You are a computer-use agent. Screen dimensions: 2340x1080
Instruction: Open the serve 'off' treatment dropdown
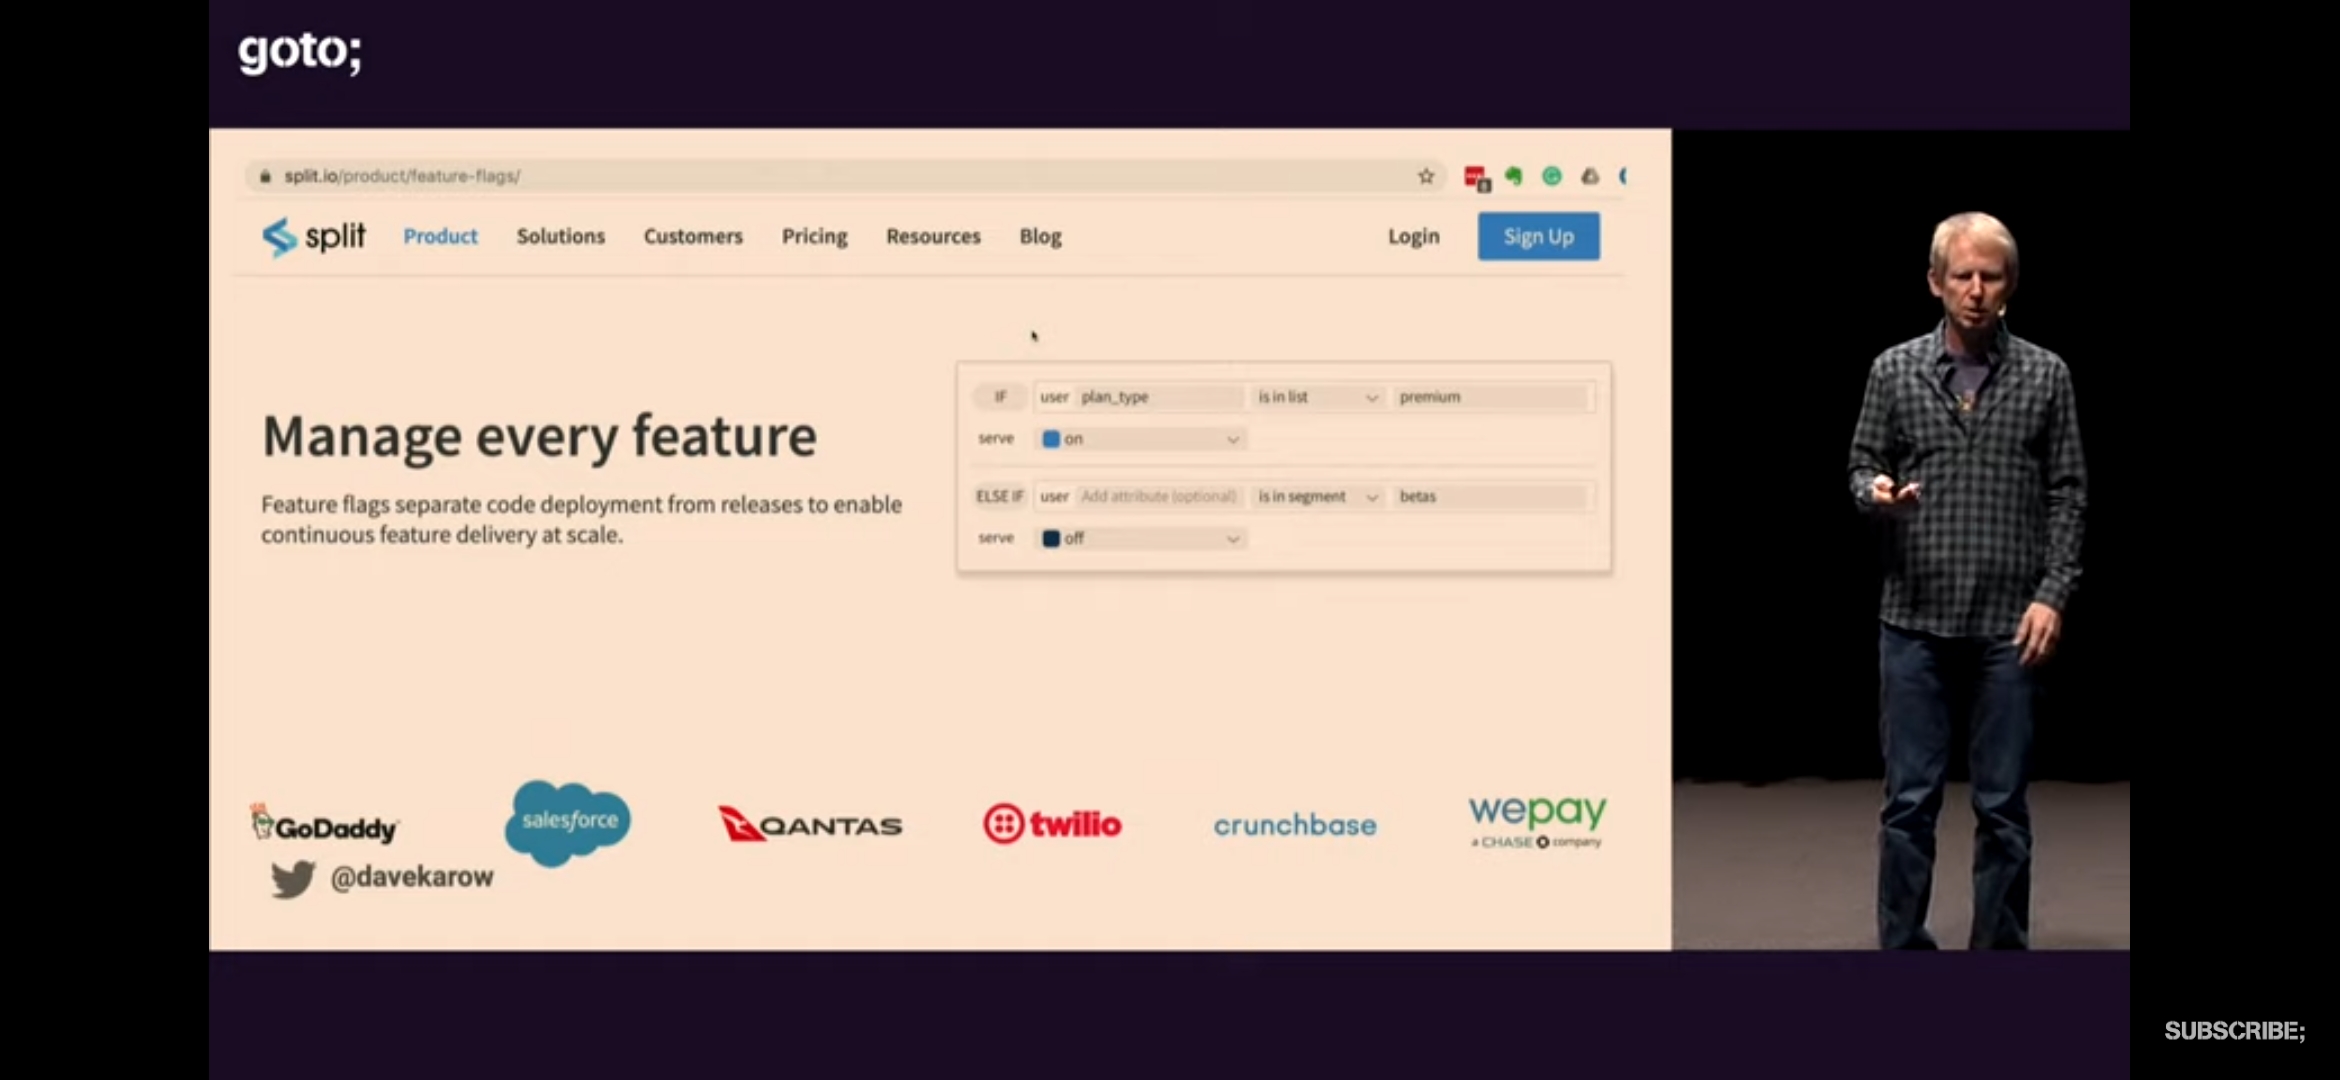[x=1141, y=539]
